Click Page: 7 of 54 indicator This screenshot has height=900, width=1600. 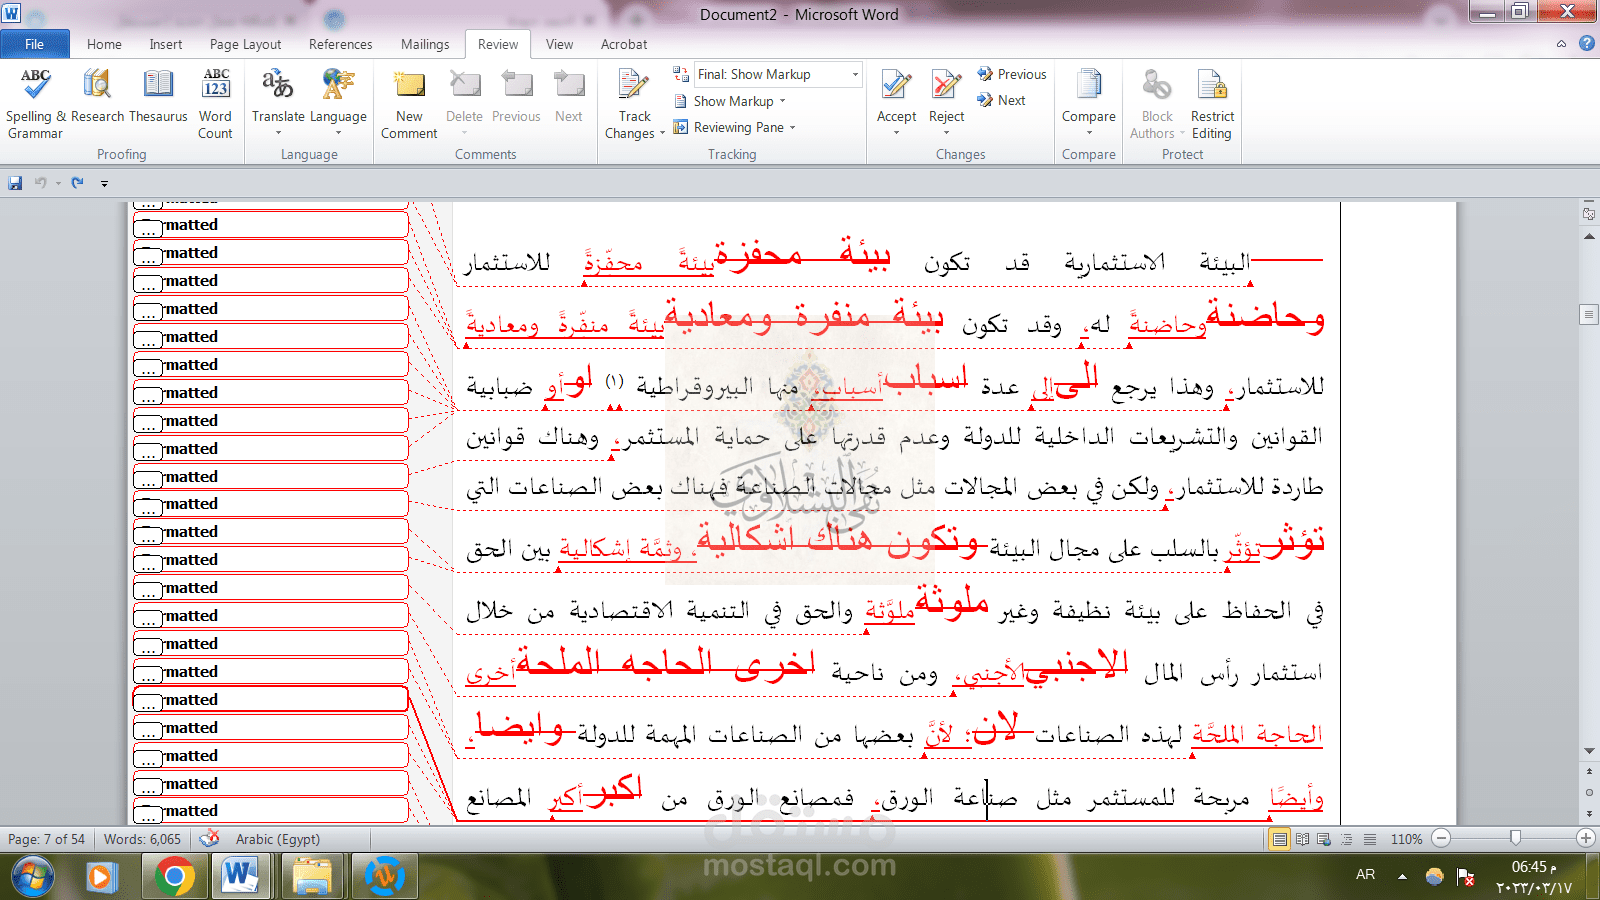(46, 839)
